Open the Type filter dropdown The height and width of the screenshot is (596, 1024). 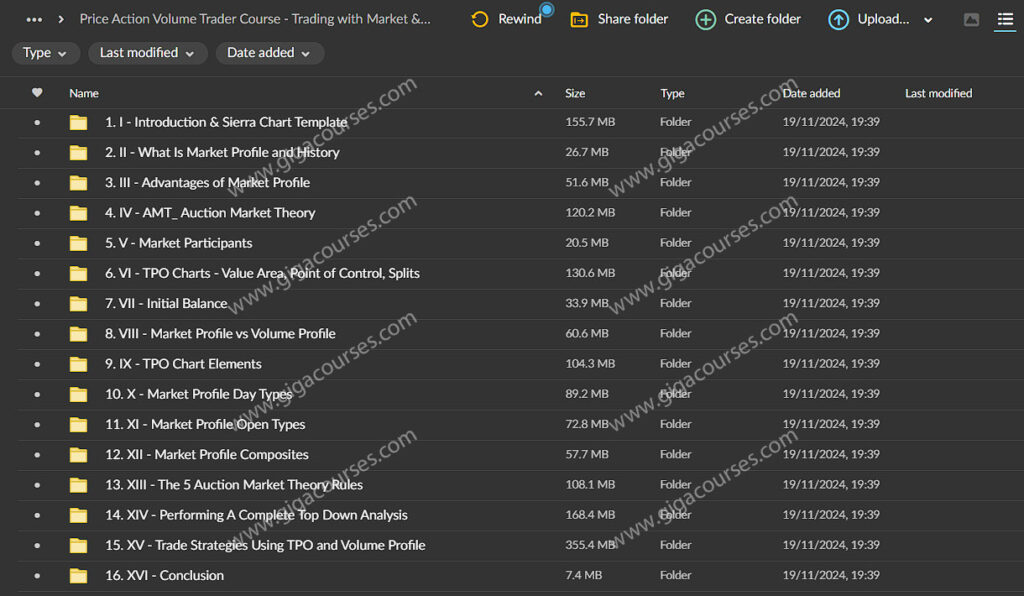[x=46, y=53]
